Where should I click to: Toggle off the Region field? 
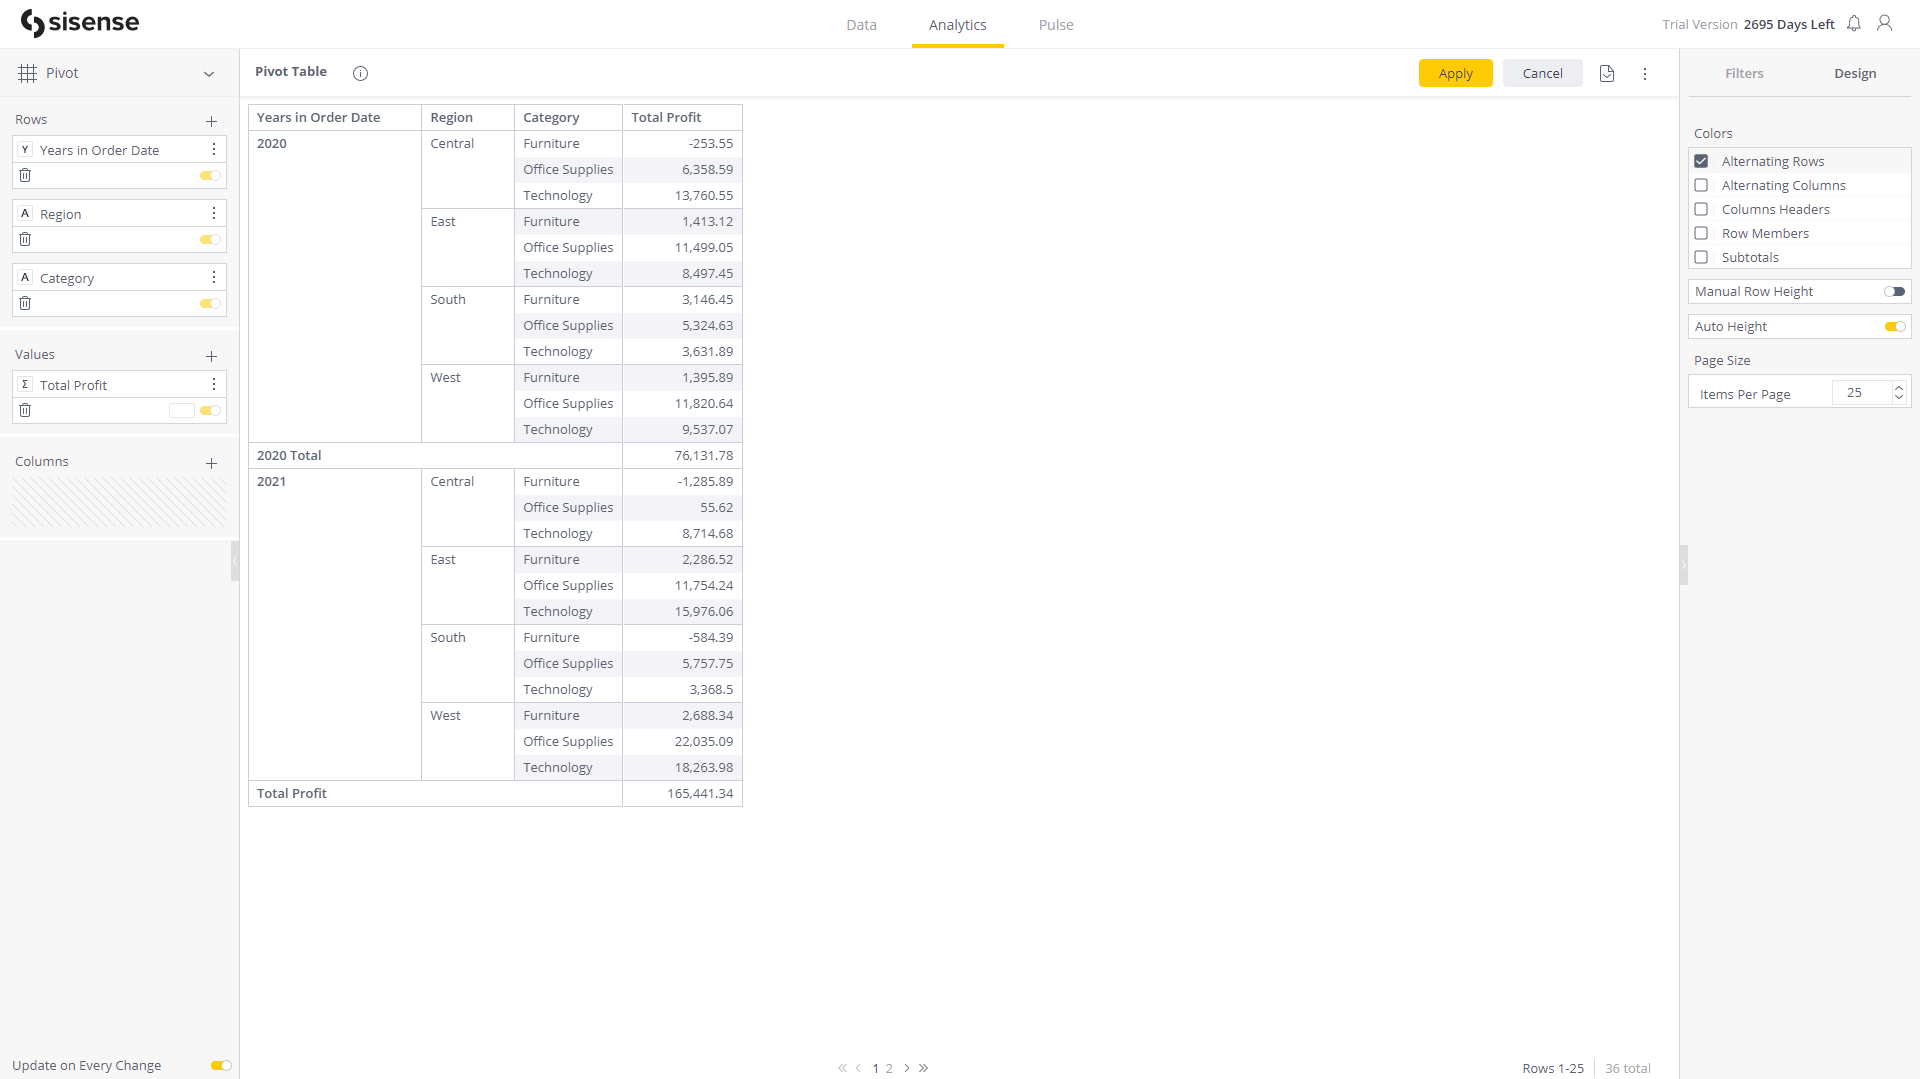(x=210, y=239)
